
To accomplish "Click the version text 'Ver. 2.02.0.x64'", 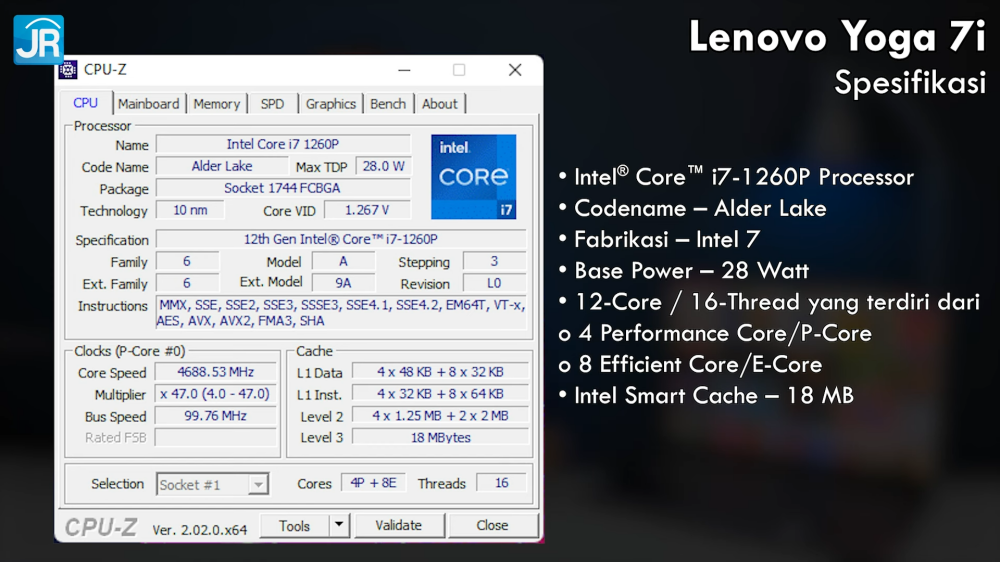I will pos(200,530).
